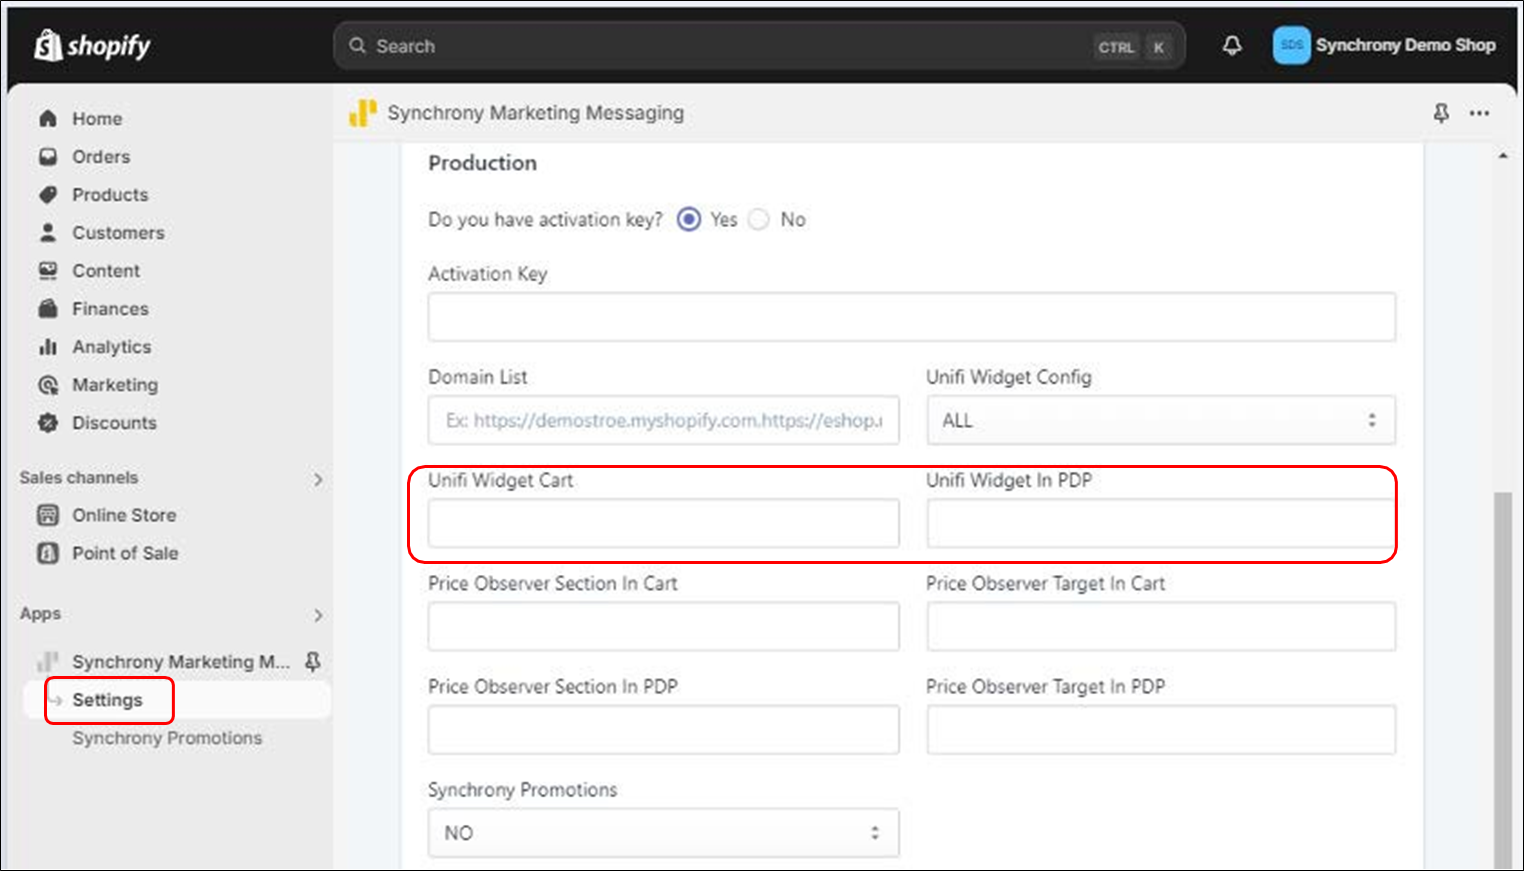Click the Synchrony Marketing Messaging header logo

[x=363, y=113]
